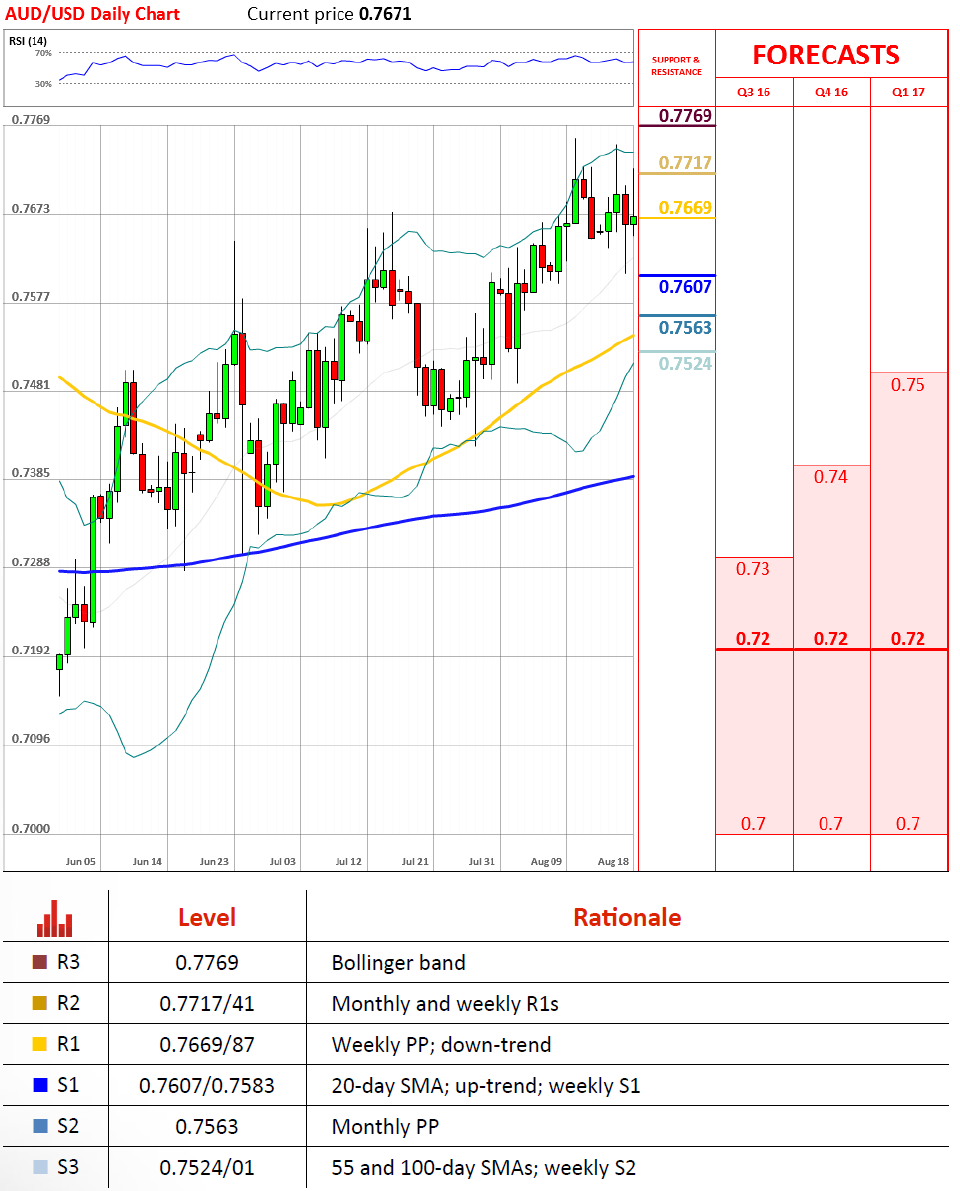Click the Aug 09 date marker
This screenshot has width=960, height=1191.
point(547,861)
